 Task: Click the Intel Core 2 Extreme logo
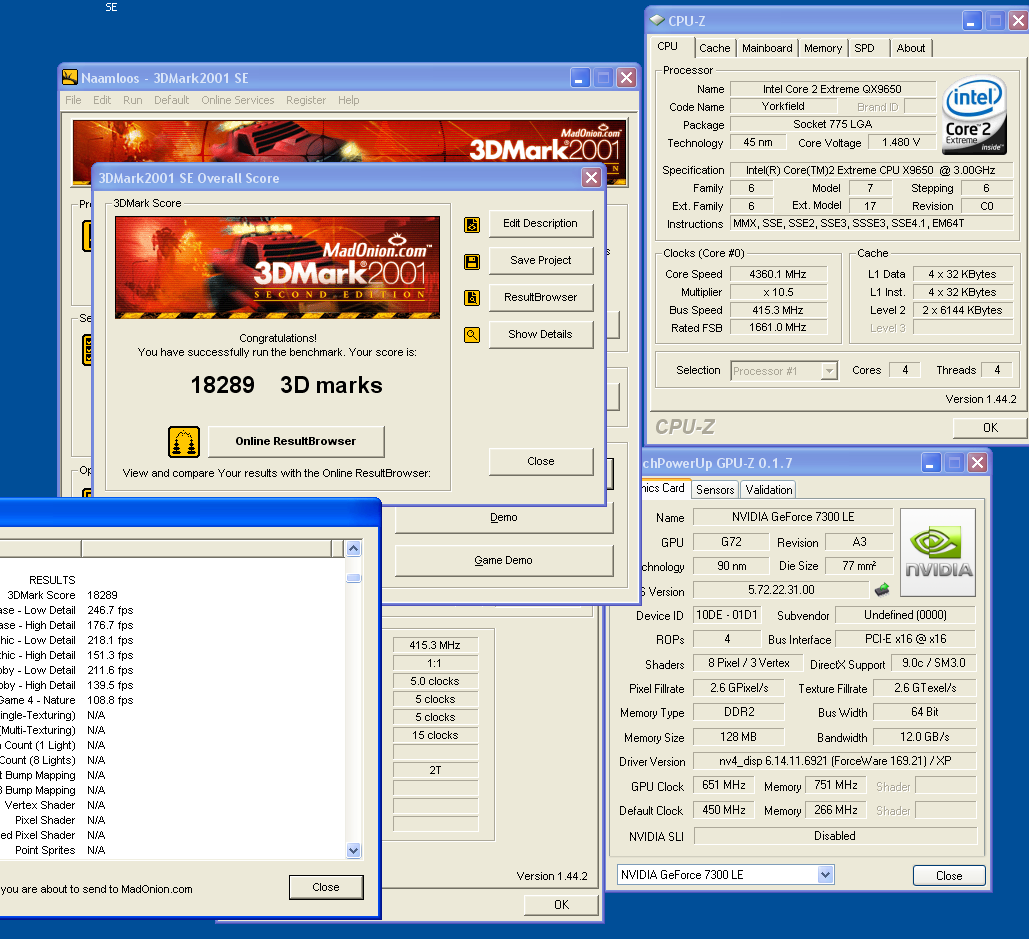coord(975,115)
